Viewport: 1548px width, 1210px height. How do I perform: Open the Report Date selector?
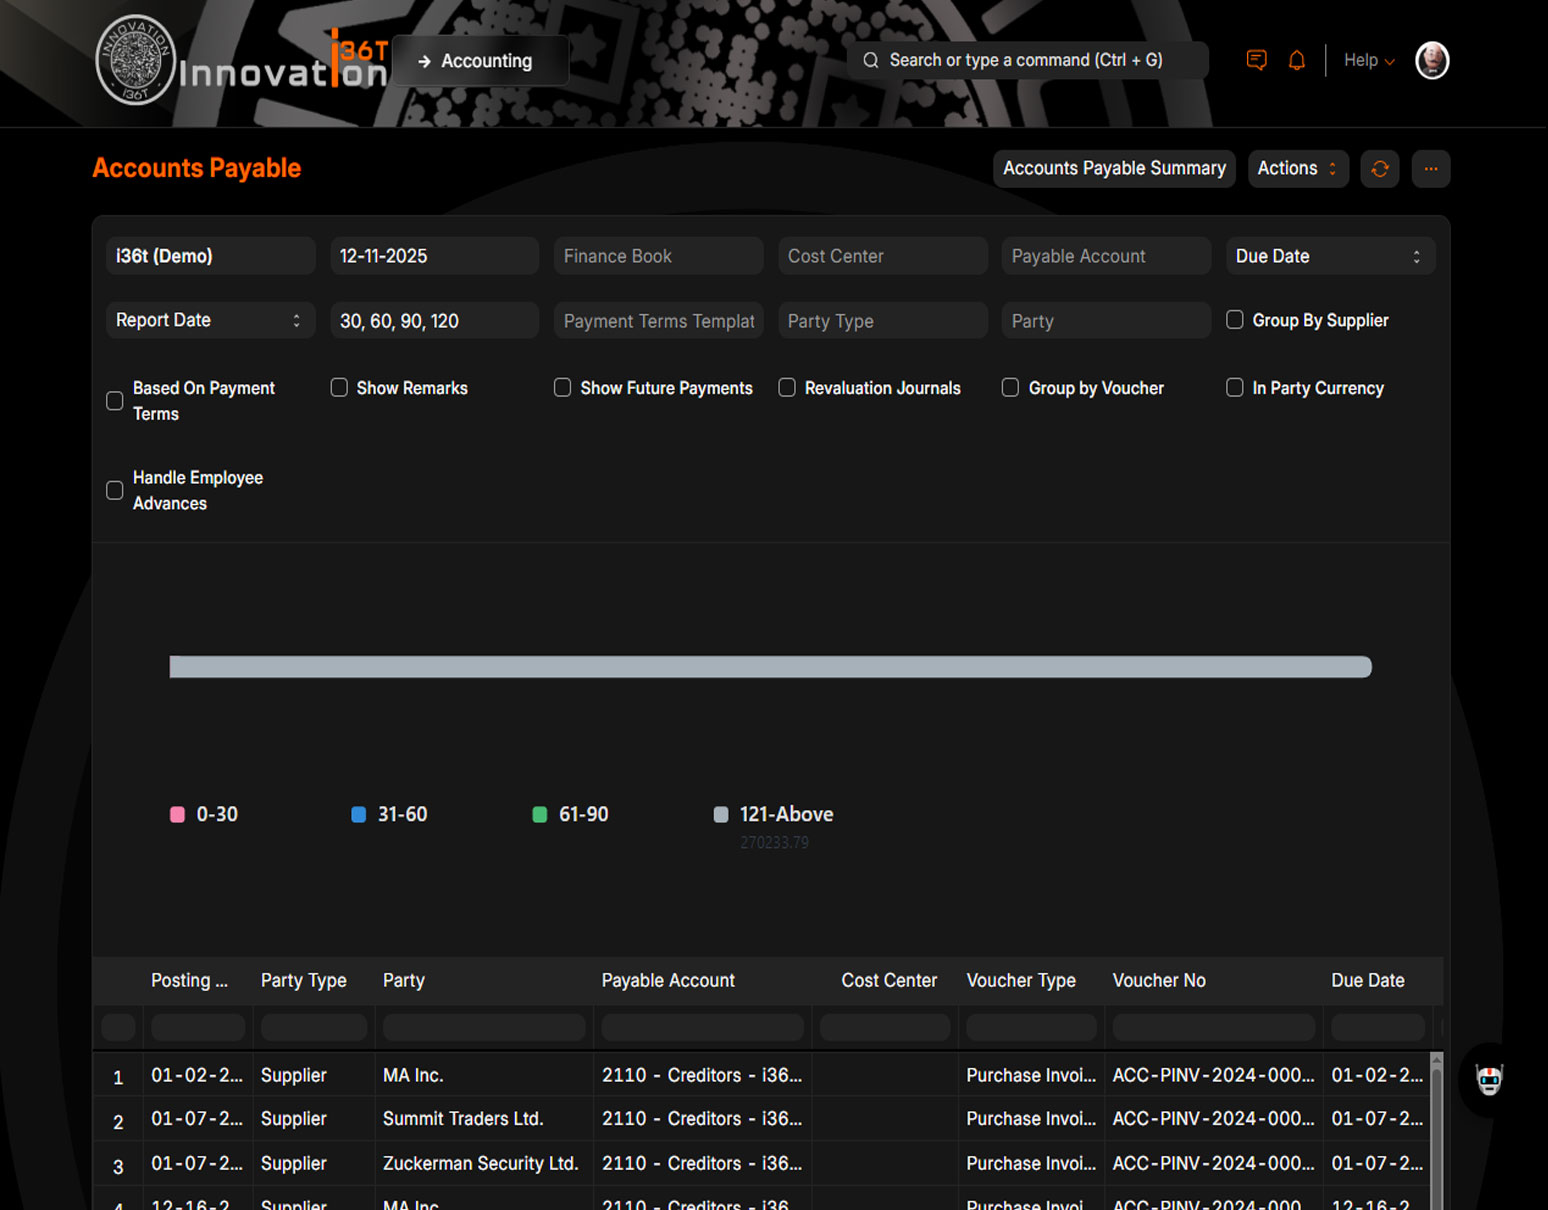209,320
